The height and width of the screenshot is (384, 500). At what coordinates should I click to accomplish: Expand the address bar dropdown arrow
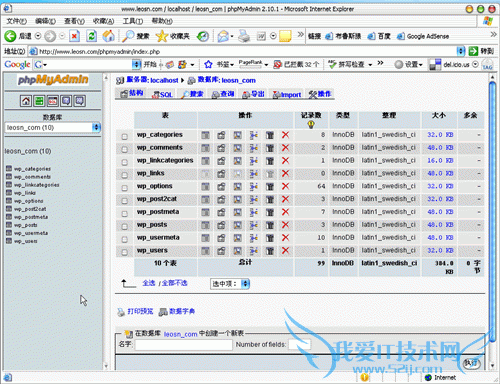[461, 51]
